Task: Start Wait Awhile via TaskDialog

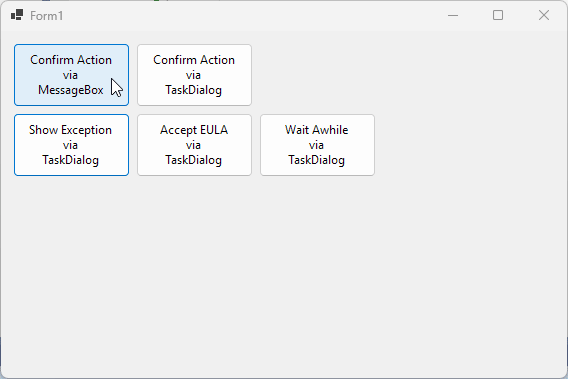Action: coord(317,145)
